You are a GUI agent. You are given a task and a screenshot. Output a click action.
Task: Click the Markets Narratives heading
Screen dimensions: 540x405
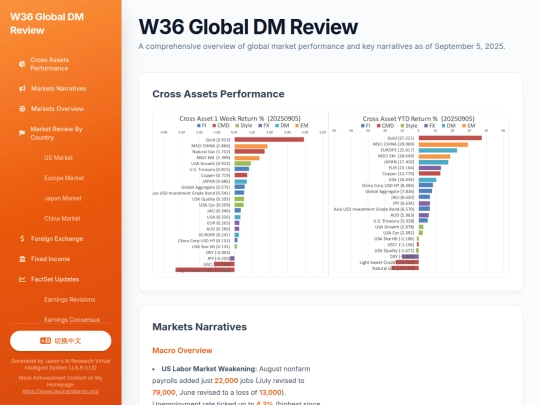(199, 327)
